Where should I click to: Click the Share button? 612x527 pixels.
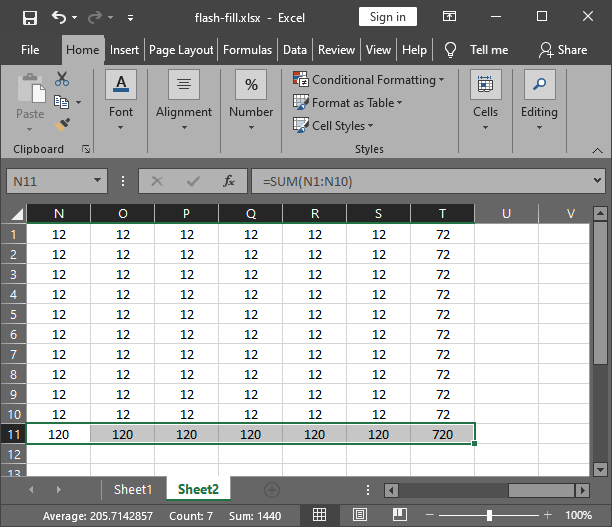click(x=563, y=50)
